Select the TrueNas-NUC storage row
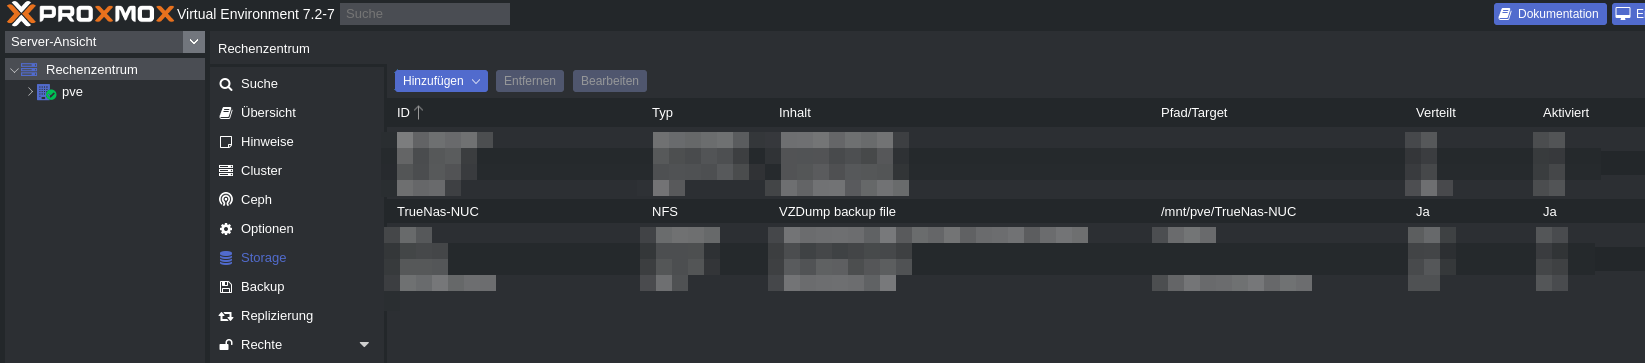This screenshot has height=363, width=1645. click(x=1015, y=212)
